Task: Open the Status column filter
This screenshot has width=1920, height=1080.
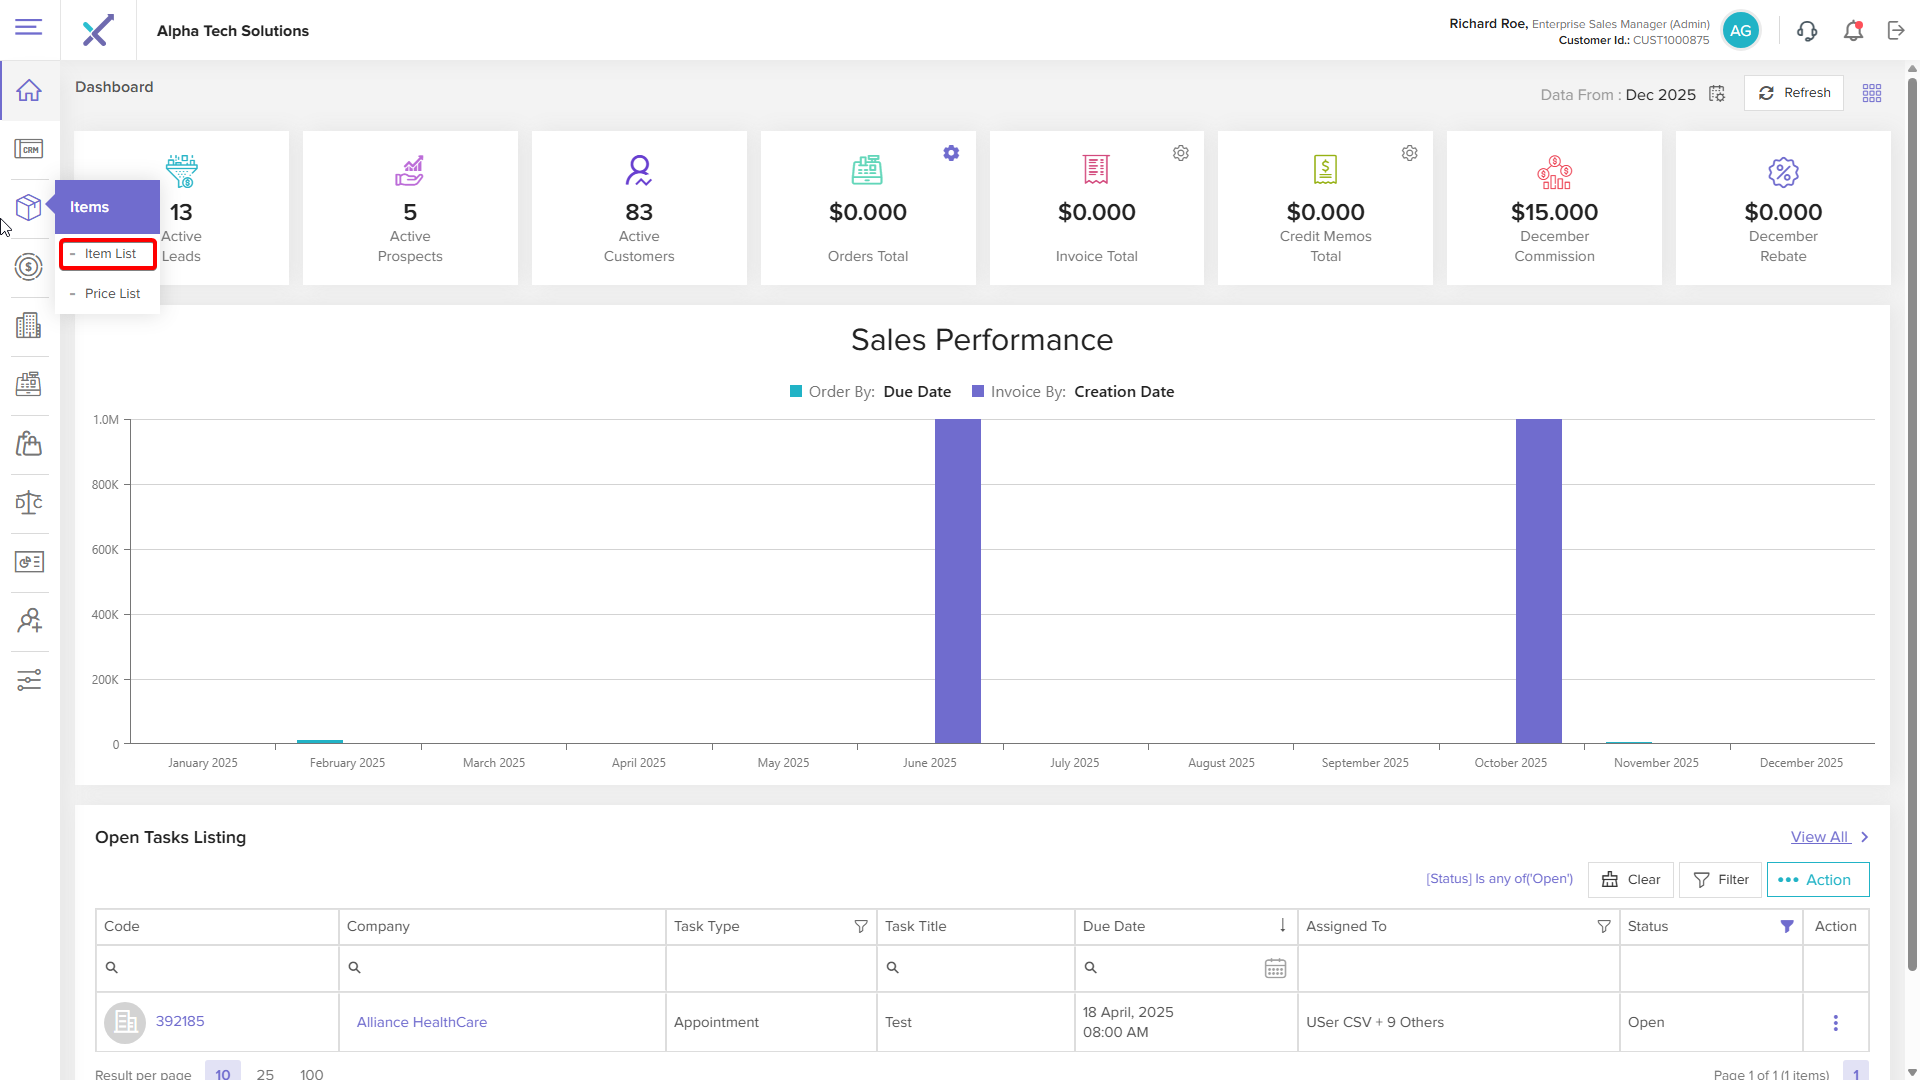Action: coord(1787,927)
